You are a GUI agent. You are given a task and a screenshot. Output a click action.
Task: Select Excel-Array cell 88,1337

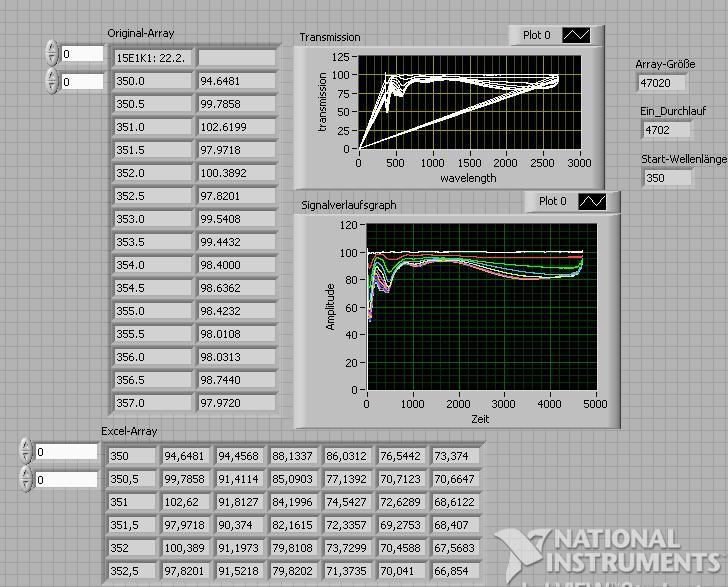[292, 456]
